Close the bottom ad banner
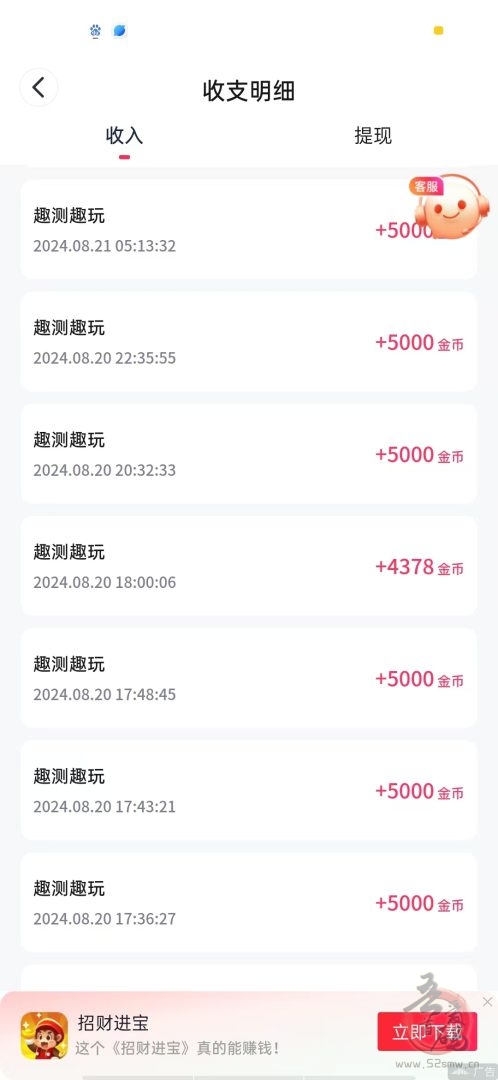Screen dimensions: 498x1080 coord(488,1001)
